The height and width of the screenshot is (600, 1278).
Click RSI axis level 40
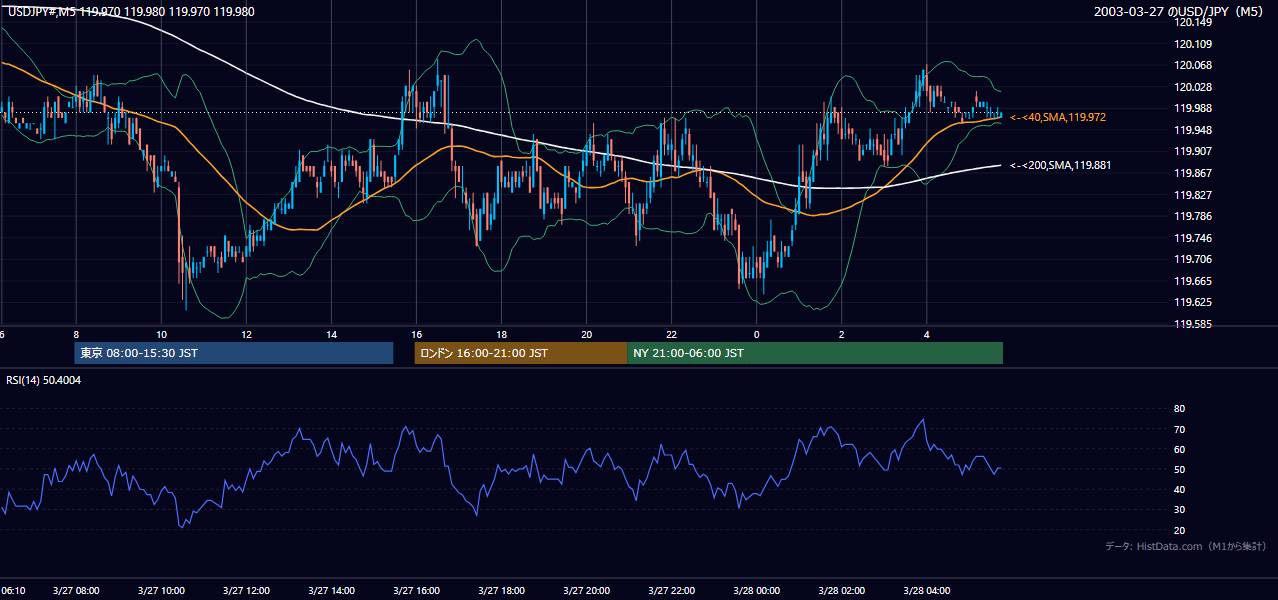tap(1179, 489)
